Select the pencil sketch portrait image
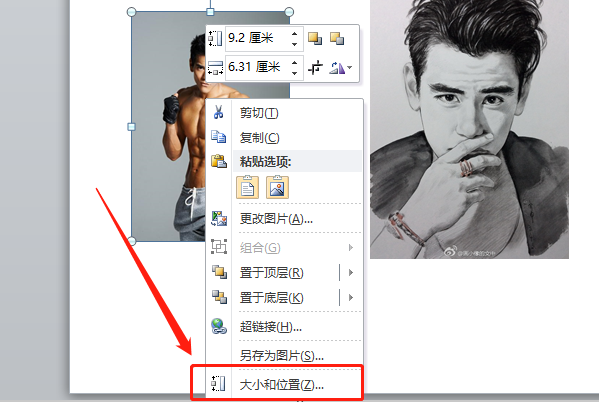599x402 pixels. pos(469,129)
